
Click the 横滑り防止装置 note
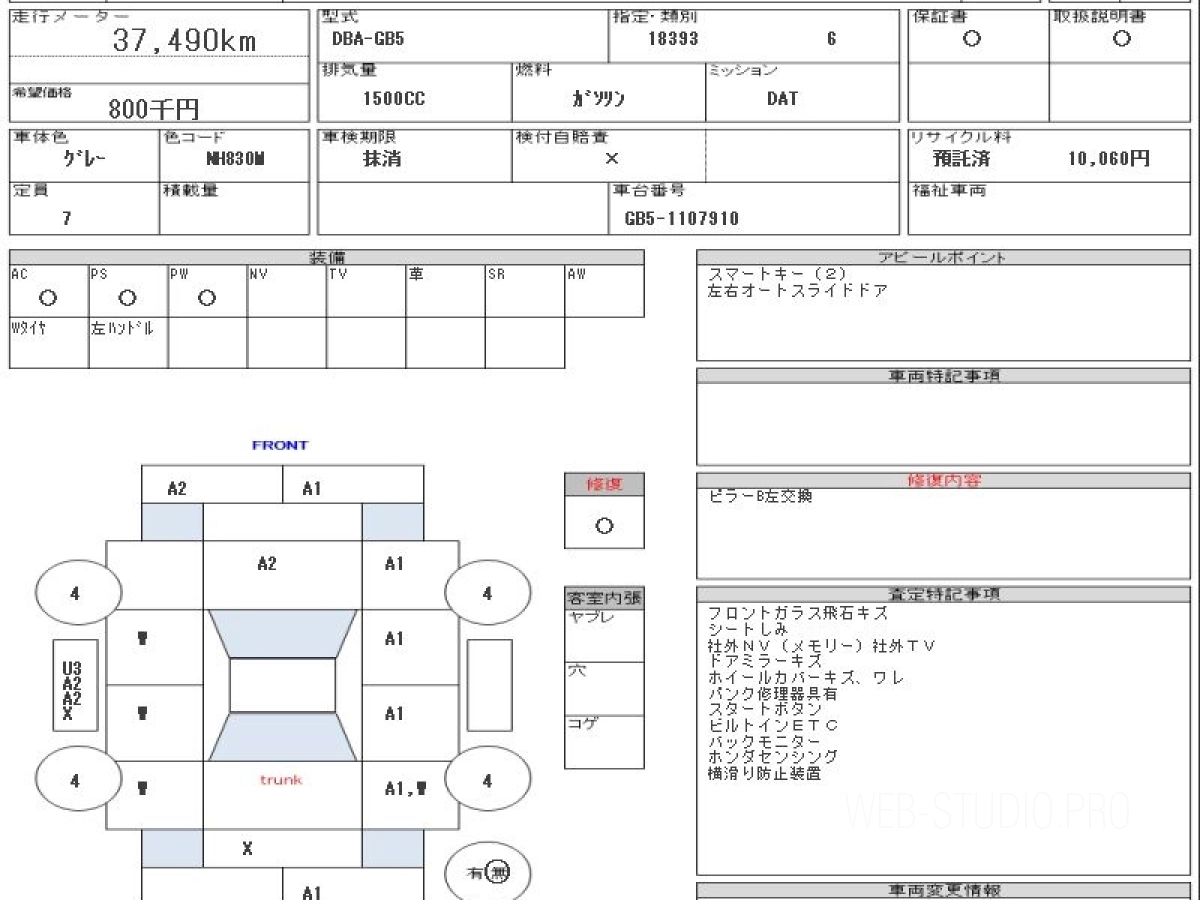click(x=764, y=773)
